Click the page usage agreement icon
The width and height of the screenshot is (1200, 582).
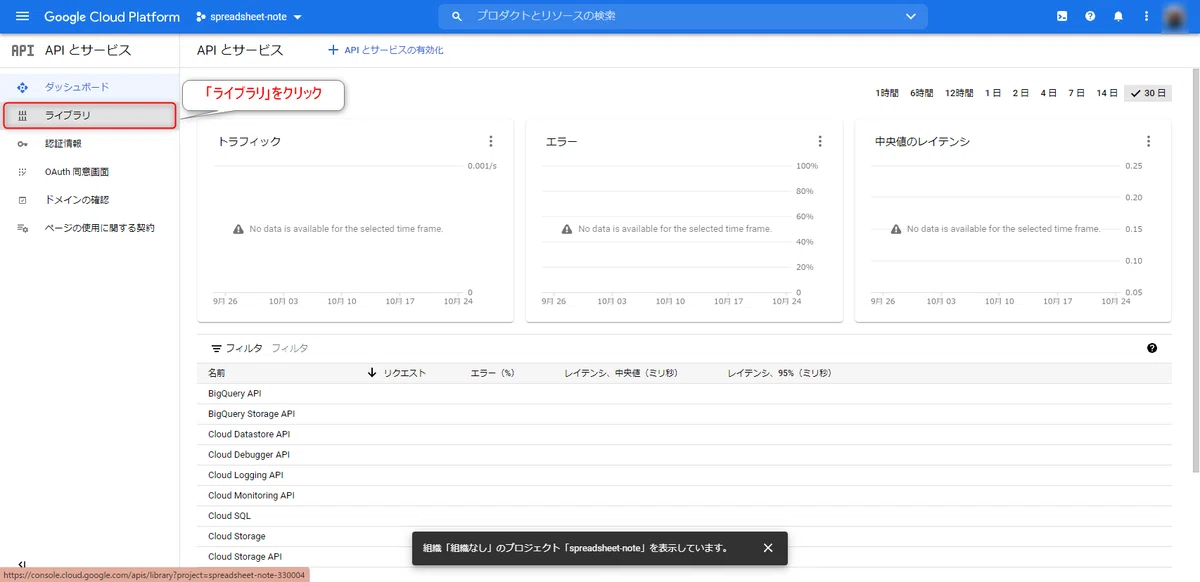point(22,228)
